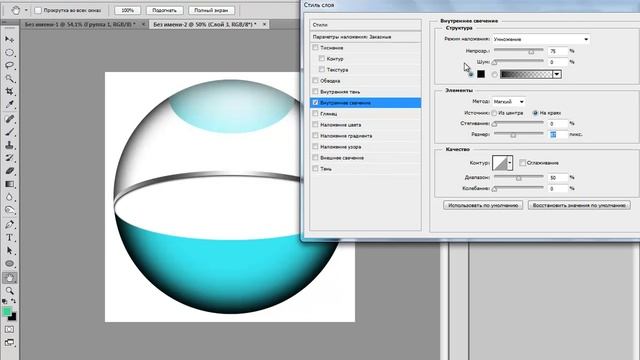Open Параметры наложения options row
Viewport: 640px width, 360px height.
click(x=365, y=37)
